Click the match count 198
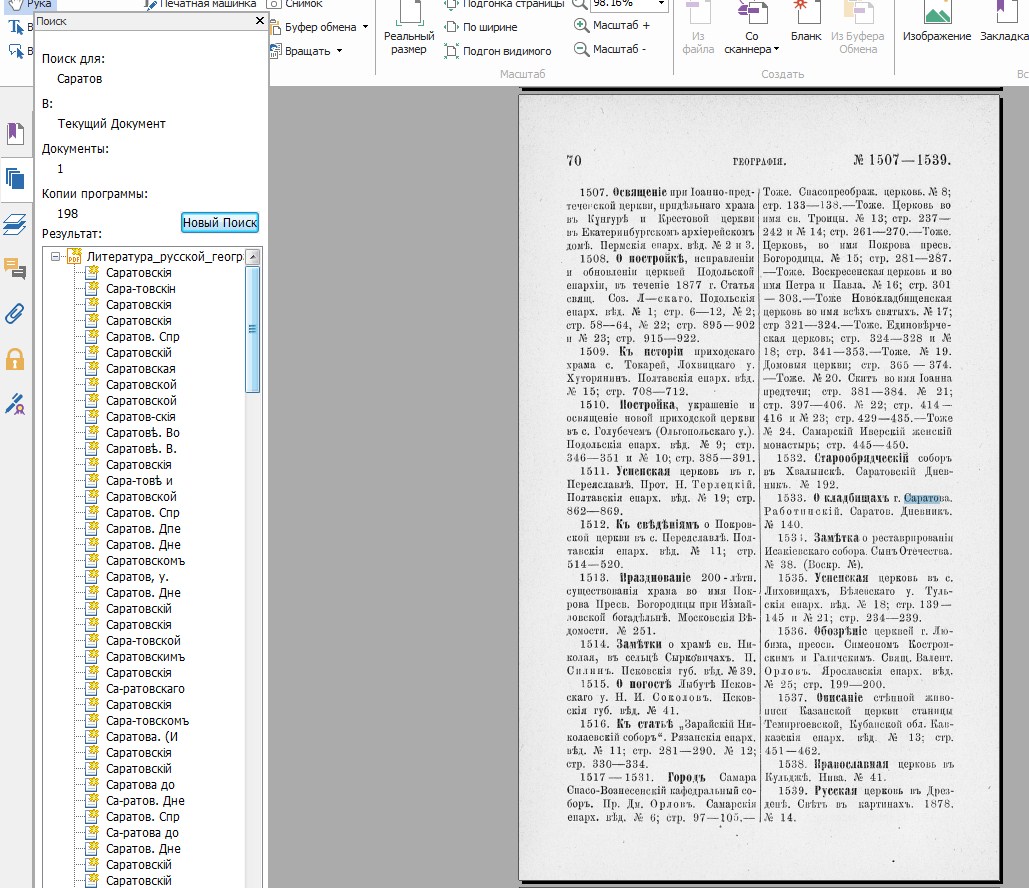The width and height of the screenshot is (1029, 888). (x=68, y=214)
